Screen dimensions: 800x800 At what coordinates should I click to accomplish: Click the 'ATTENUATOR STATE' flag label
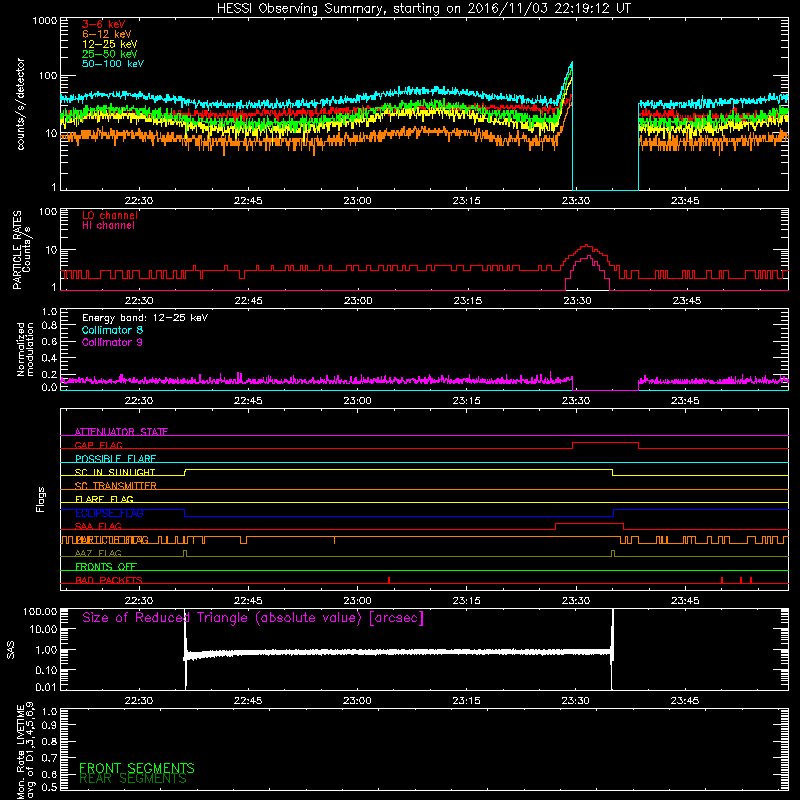coord(121,432)
